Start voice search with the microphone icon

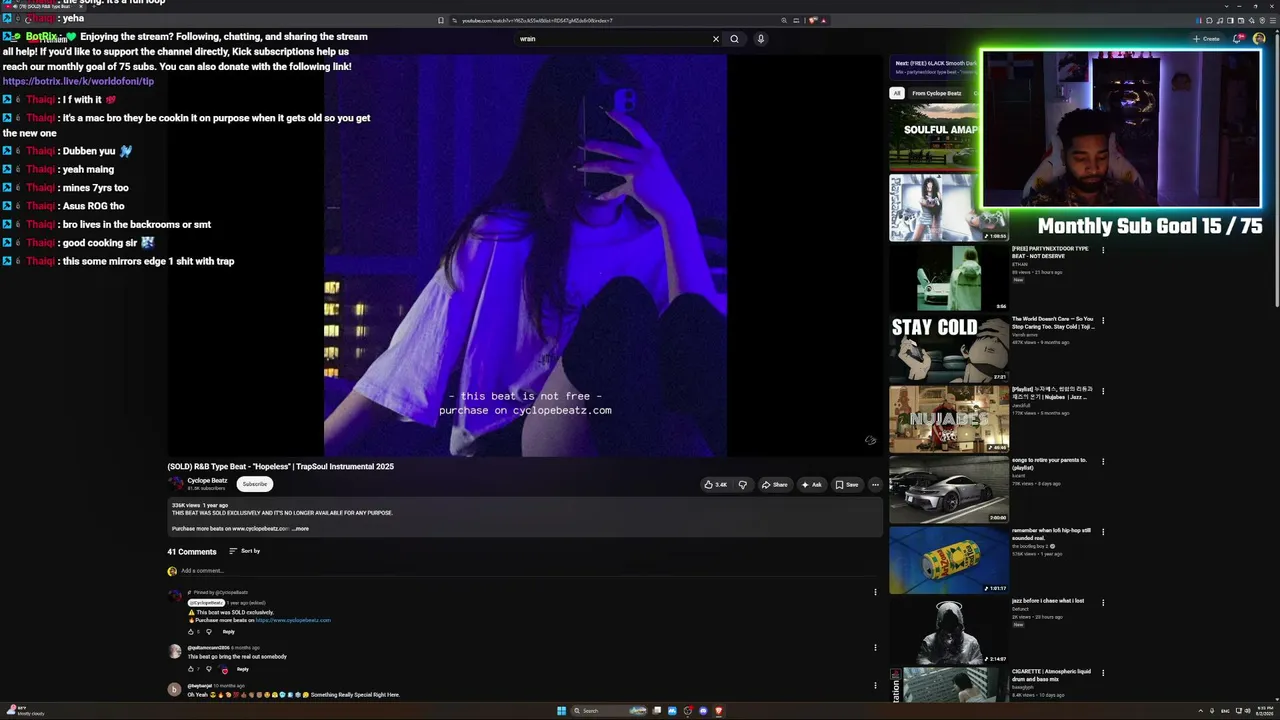coord(760,39)
